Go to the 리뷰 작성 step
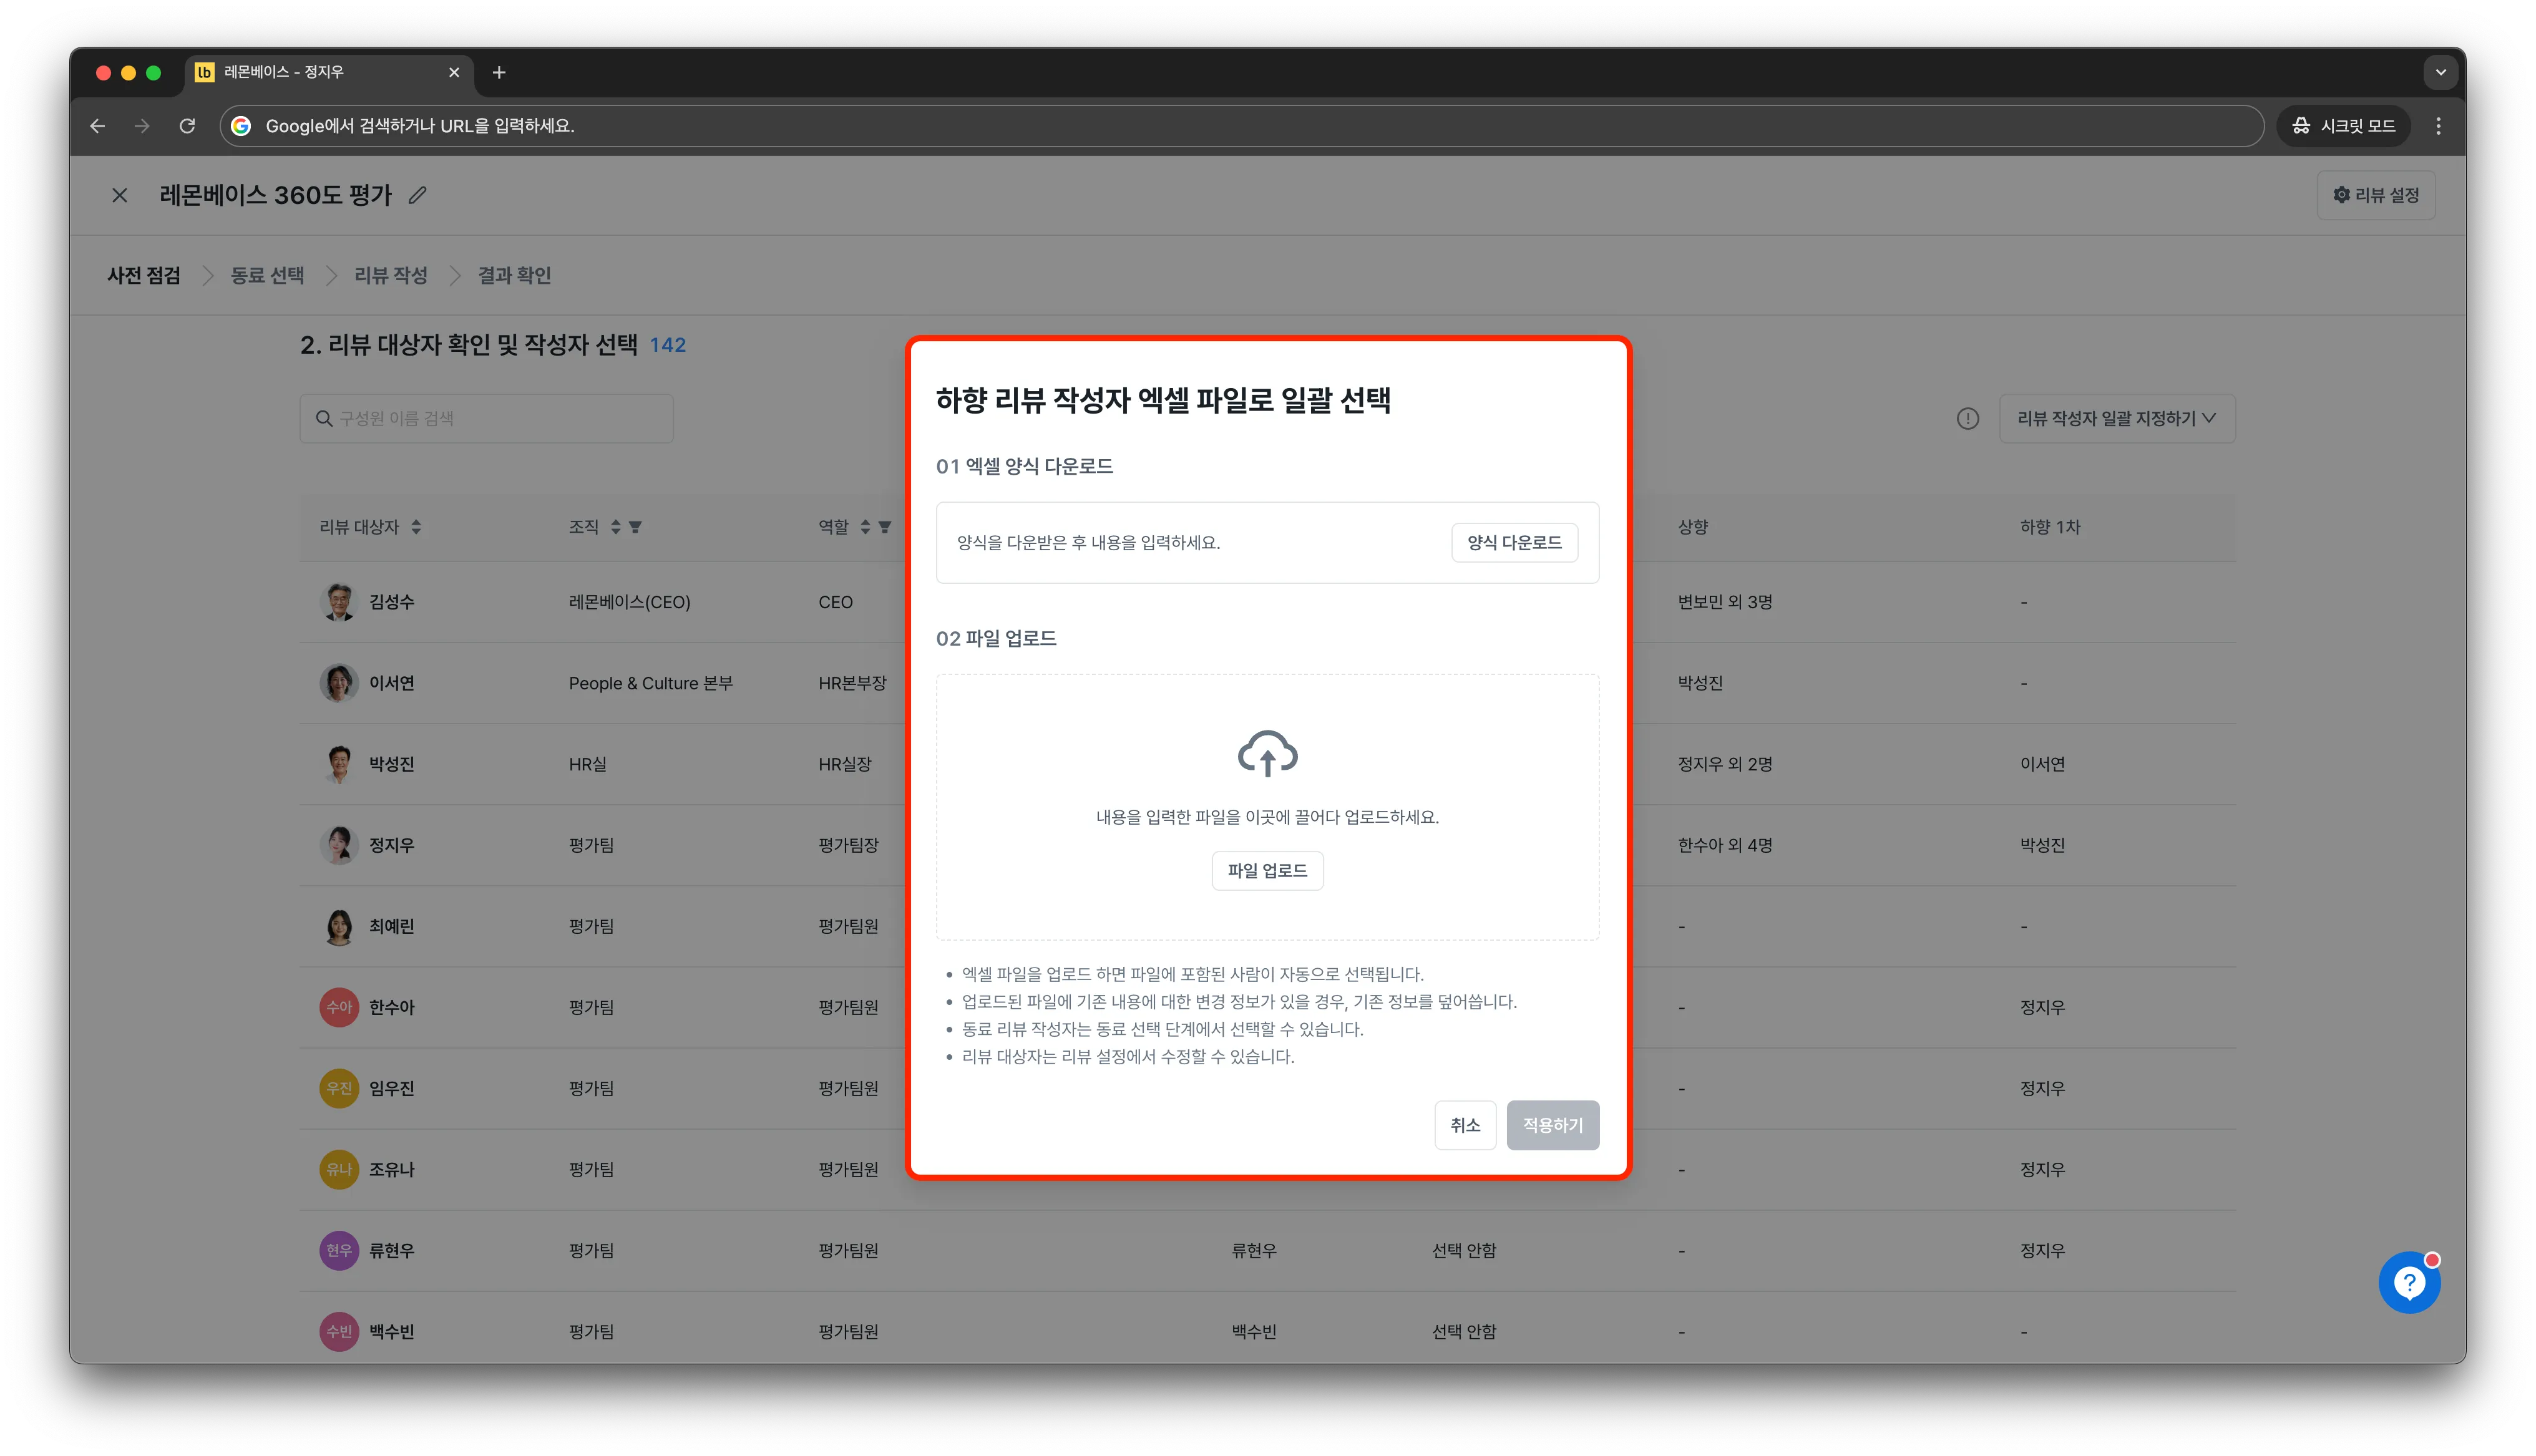Image resolution: width=2536 pixels, height=1456 pixels. 391,275
